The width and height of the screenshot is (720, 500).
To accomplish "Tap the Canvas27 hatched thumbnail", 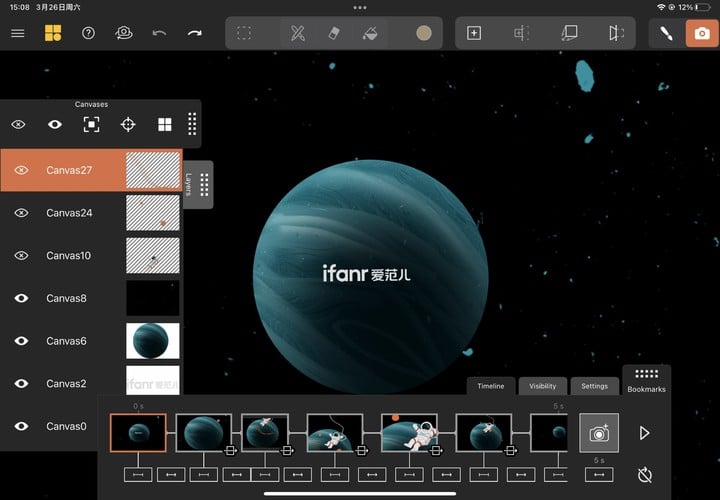I will pos(153,170).
